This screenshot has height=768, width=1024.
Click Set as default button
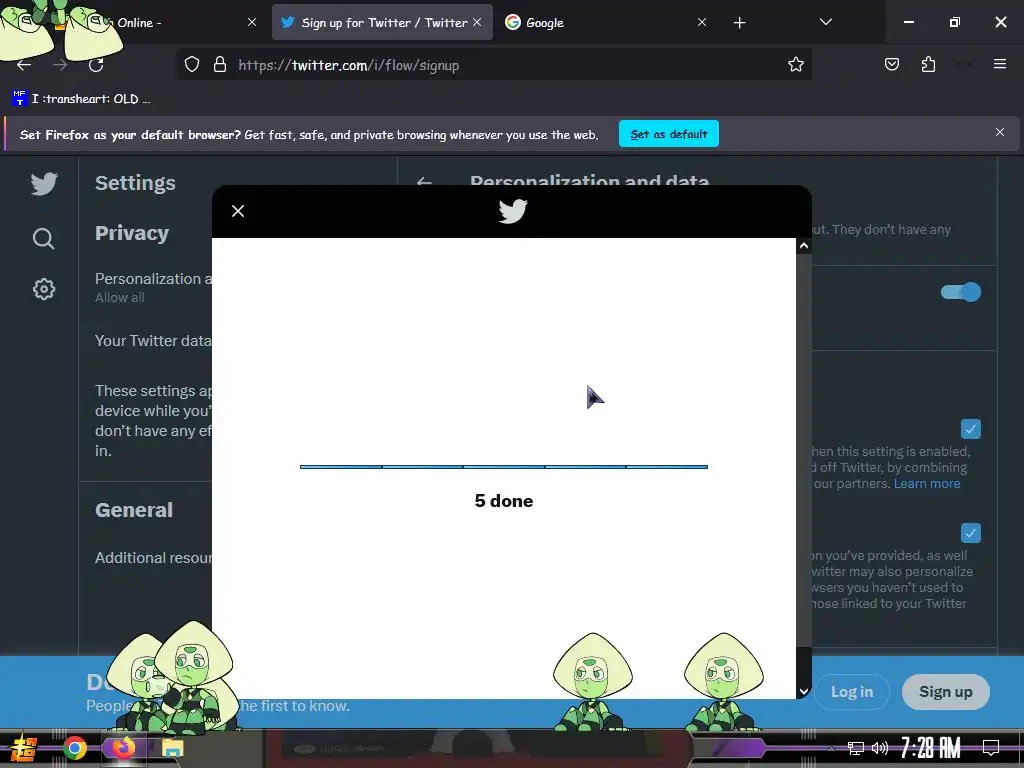669,134
